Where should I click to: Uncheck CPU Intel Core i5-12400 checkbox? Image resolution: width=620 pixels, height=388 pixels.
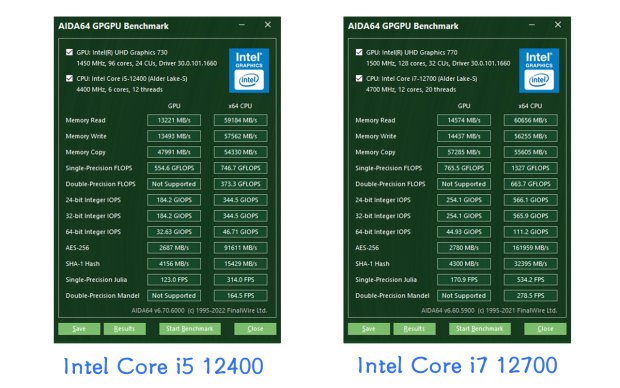pyautogui.click(x=70, y=78)
